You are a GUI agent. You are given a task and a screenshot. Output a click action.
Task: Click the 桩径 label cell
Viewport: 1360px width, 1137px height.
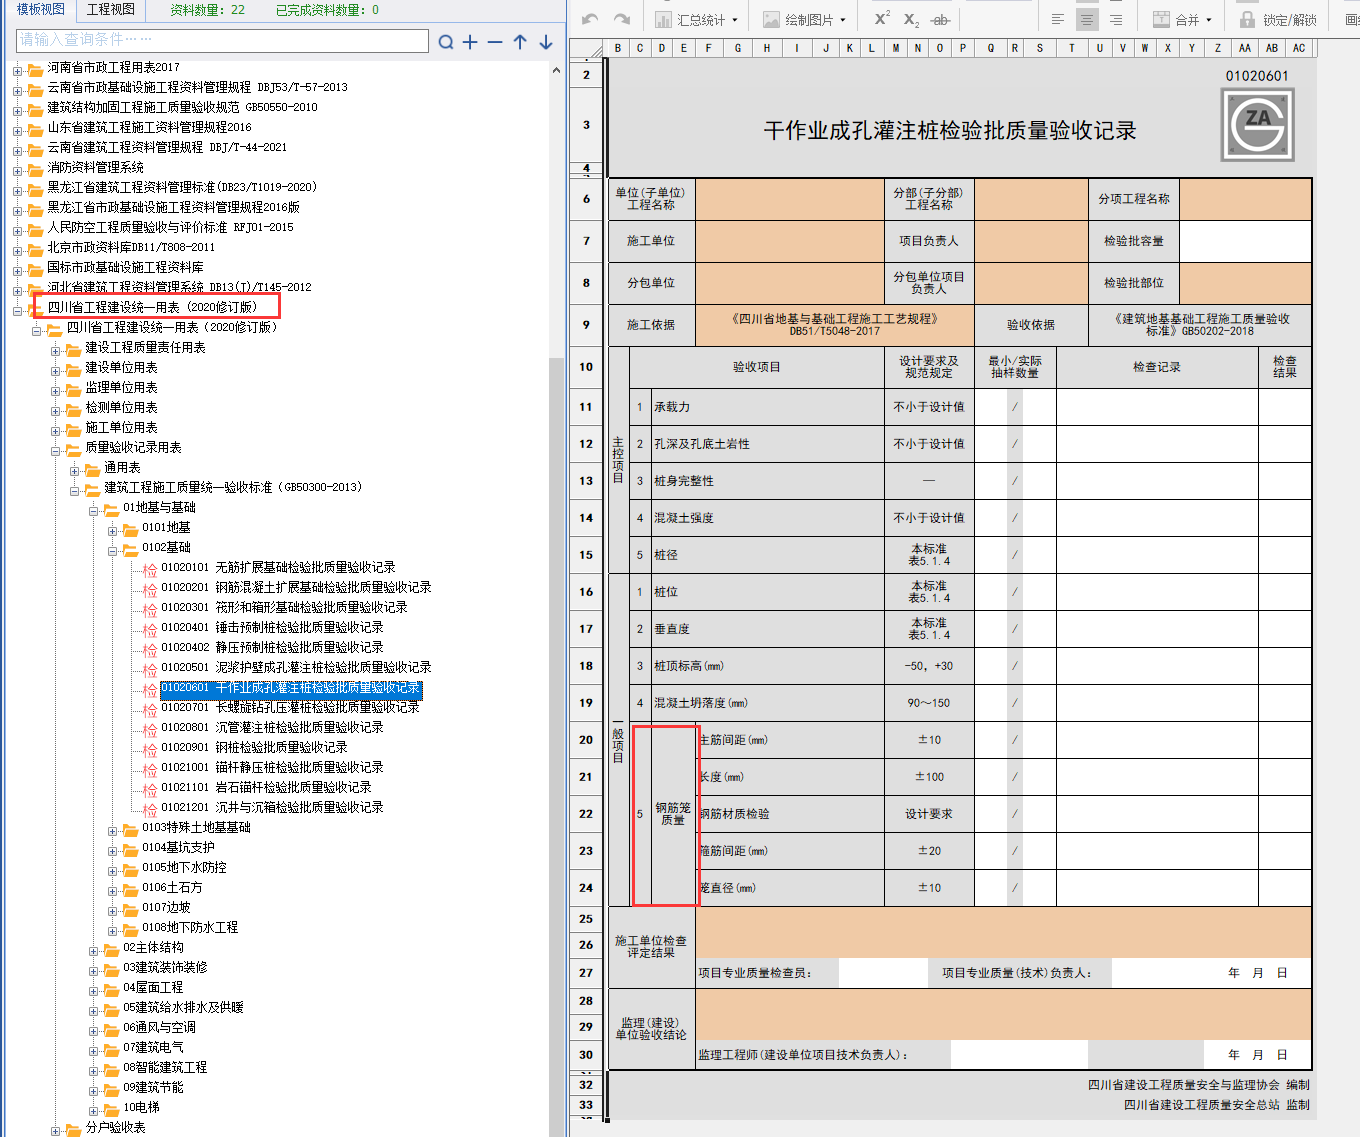coord(768,555)
